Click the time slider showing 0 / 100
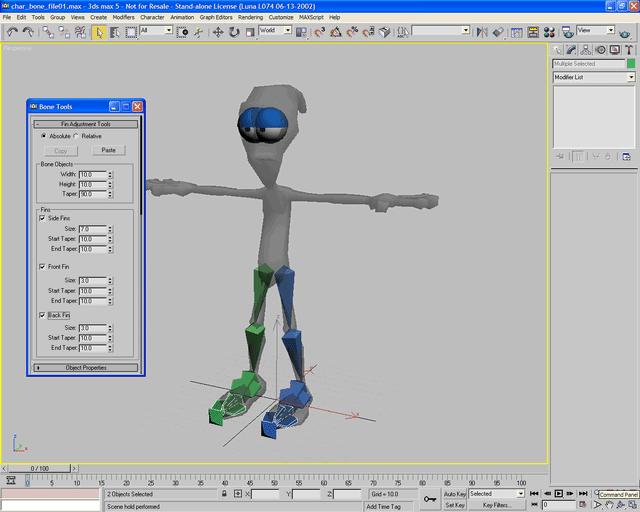 pyautogui.click(x=40, y=468)
